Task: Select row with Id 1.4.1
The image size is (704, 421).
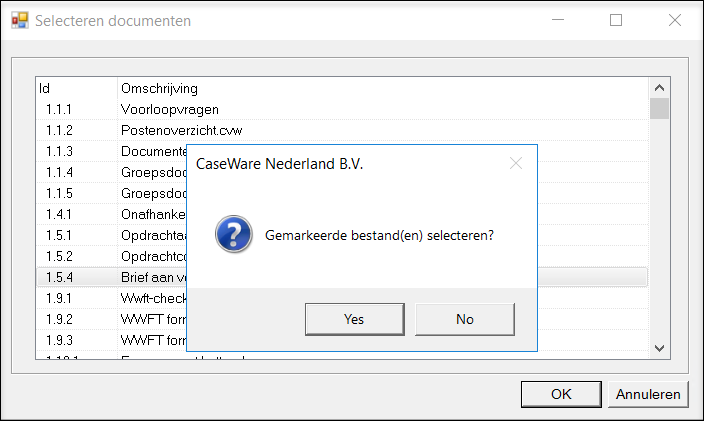Action: pyautogui.click(x=111, y=214)
